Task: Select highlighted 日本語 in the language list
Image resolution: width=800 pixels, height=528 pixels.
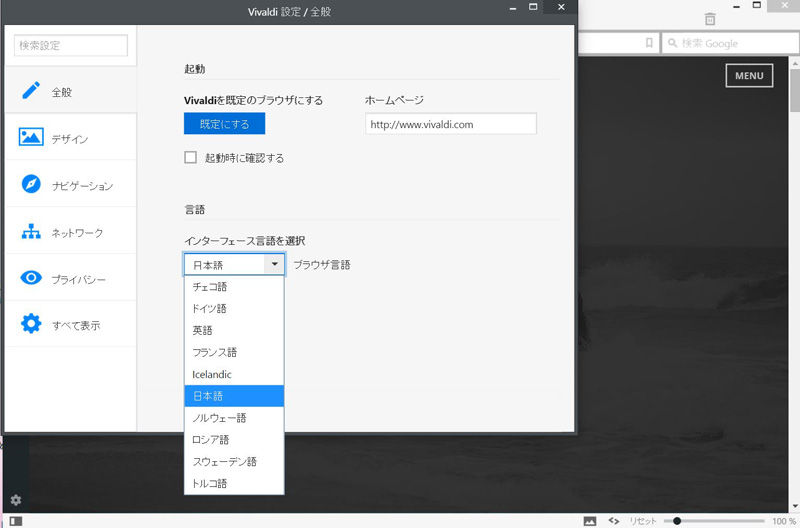Action: [234, 396]
